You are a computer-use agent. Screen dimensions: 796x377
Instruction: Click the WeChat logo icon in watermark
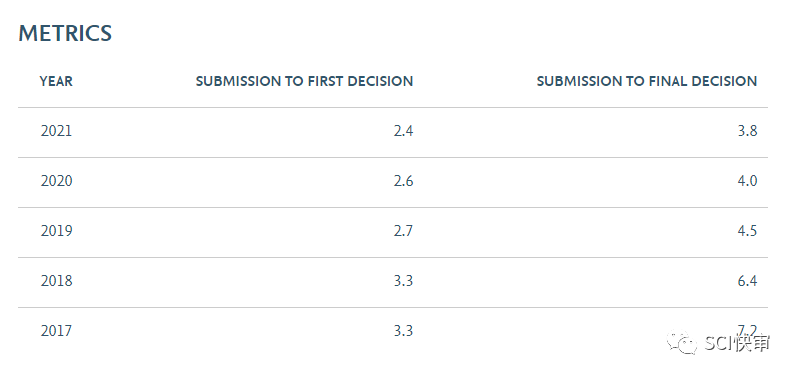[x=683, y=342]
